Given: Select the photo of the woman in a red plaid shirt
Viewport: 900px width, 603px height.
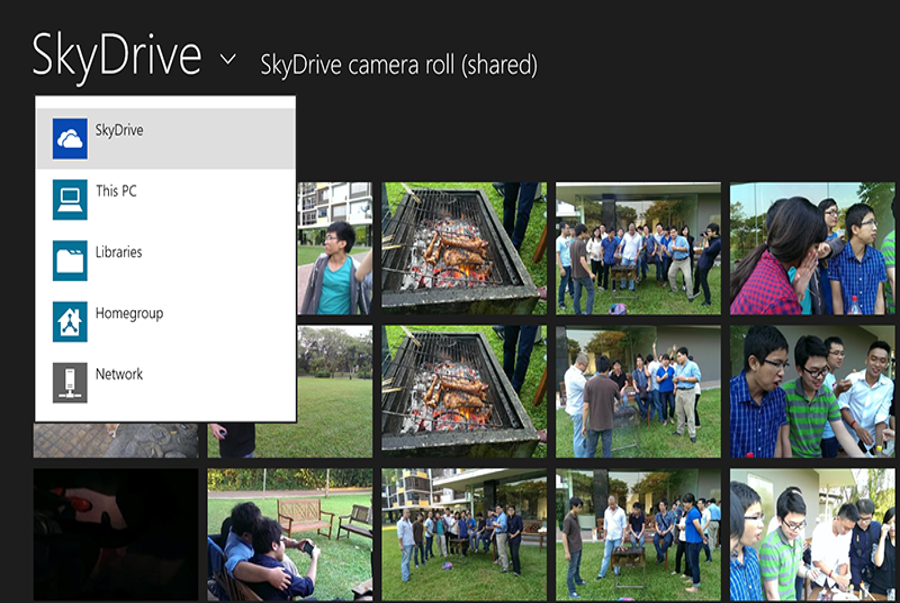Looking at the screenshot, I should (812, 248).
